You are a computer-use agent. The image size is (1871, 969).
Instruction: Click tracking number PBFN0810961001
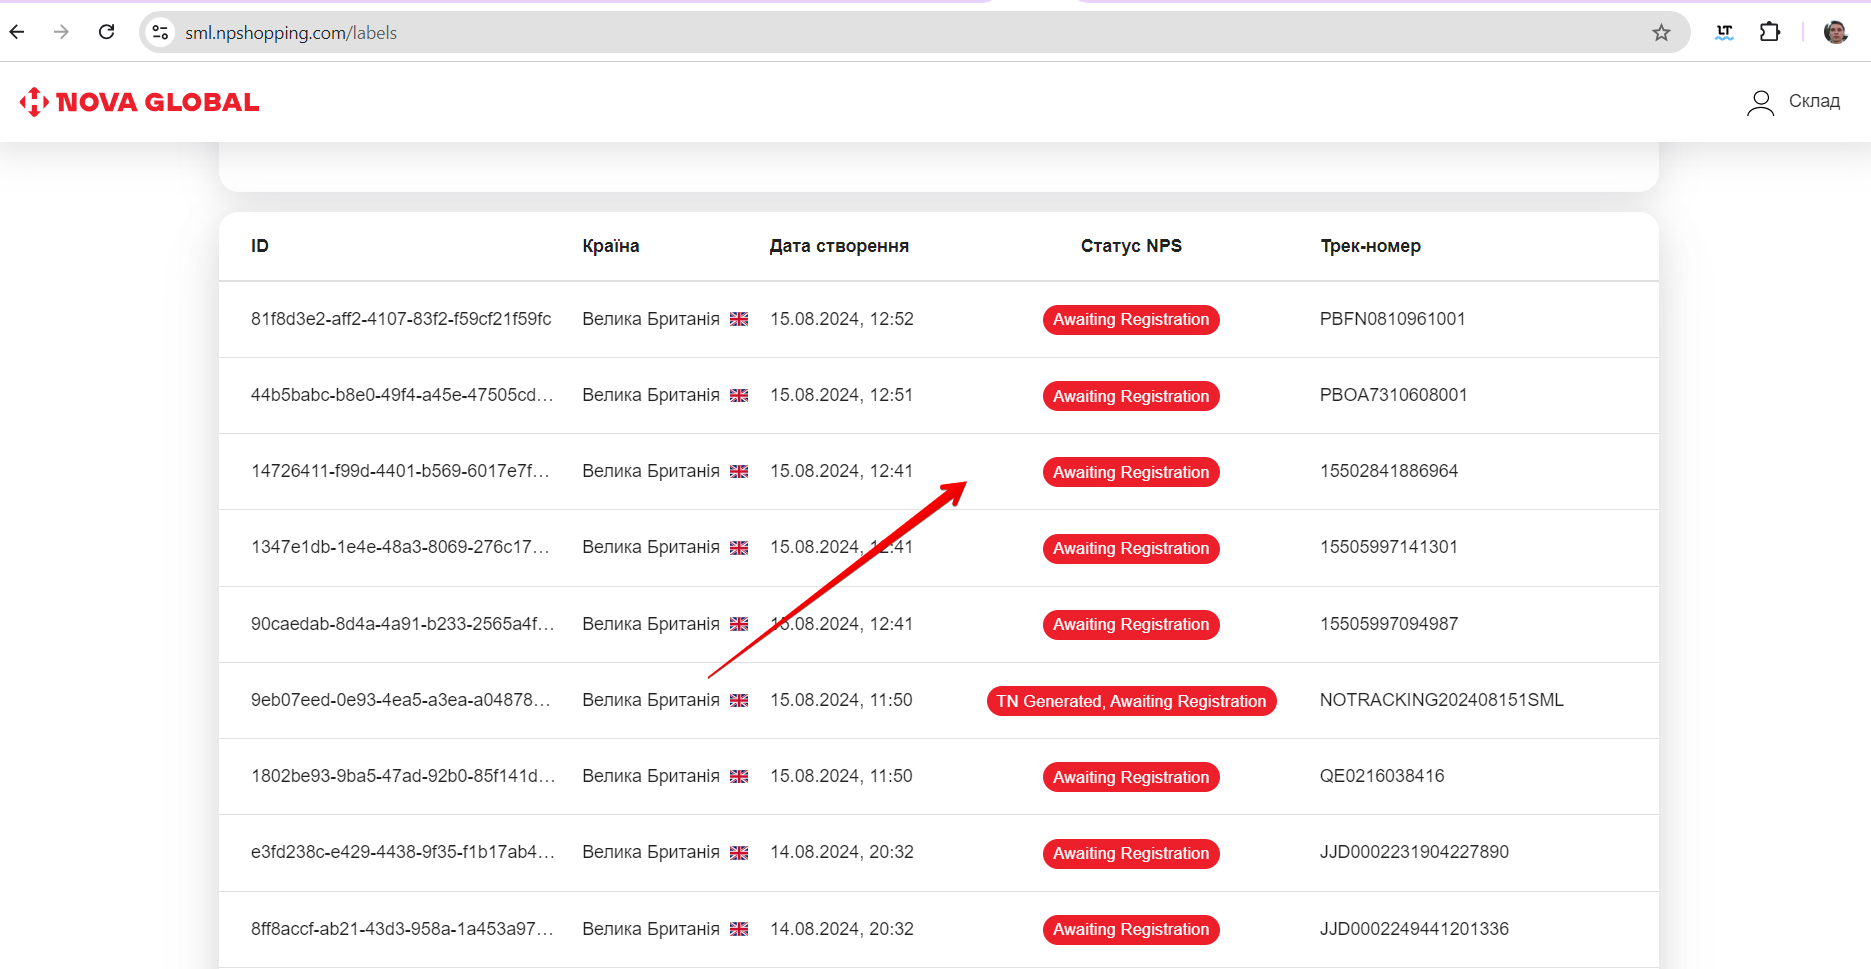1392,319
